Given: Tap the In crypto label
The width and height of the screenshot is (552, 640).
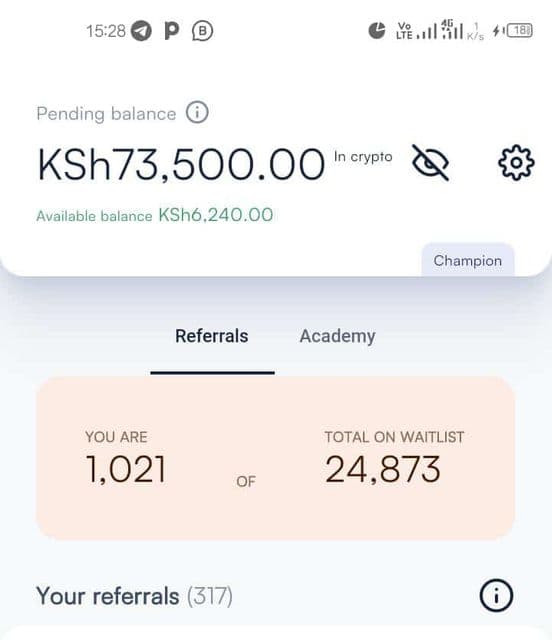Looking at the screenshot, I should [363, 157].
